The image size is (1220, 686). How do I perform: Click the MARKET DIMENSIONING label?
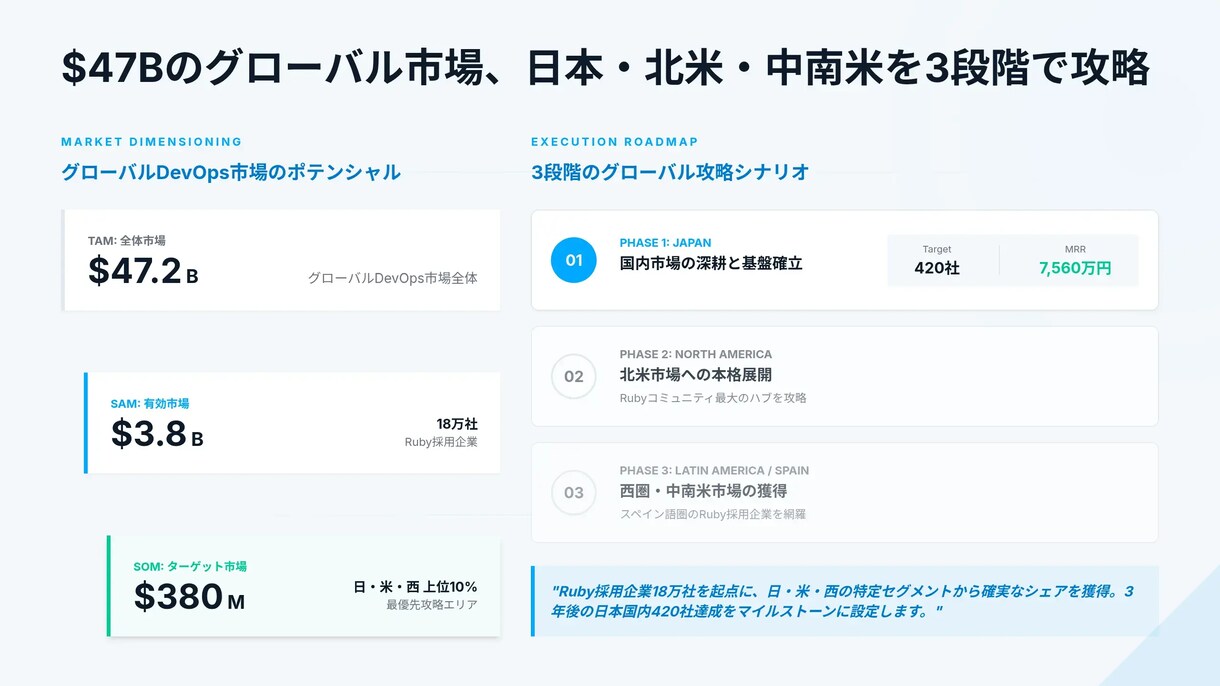151,142
